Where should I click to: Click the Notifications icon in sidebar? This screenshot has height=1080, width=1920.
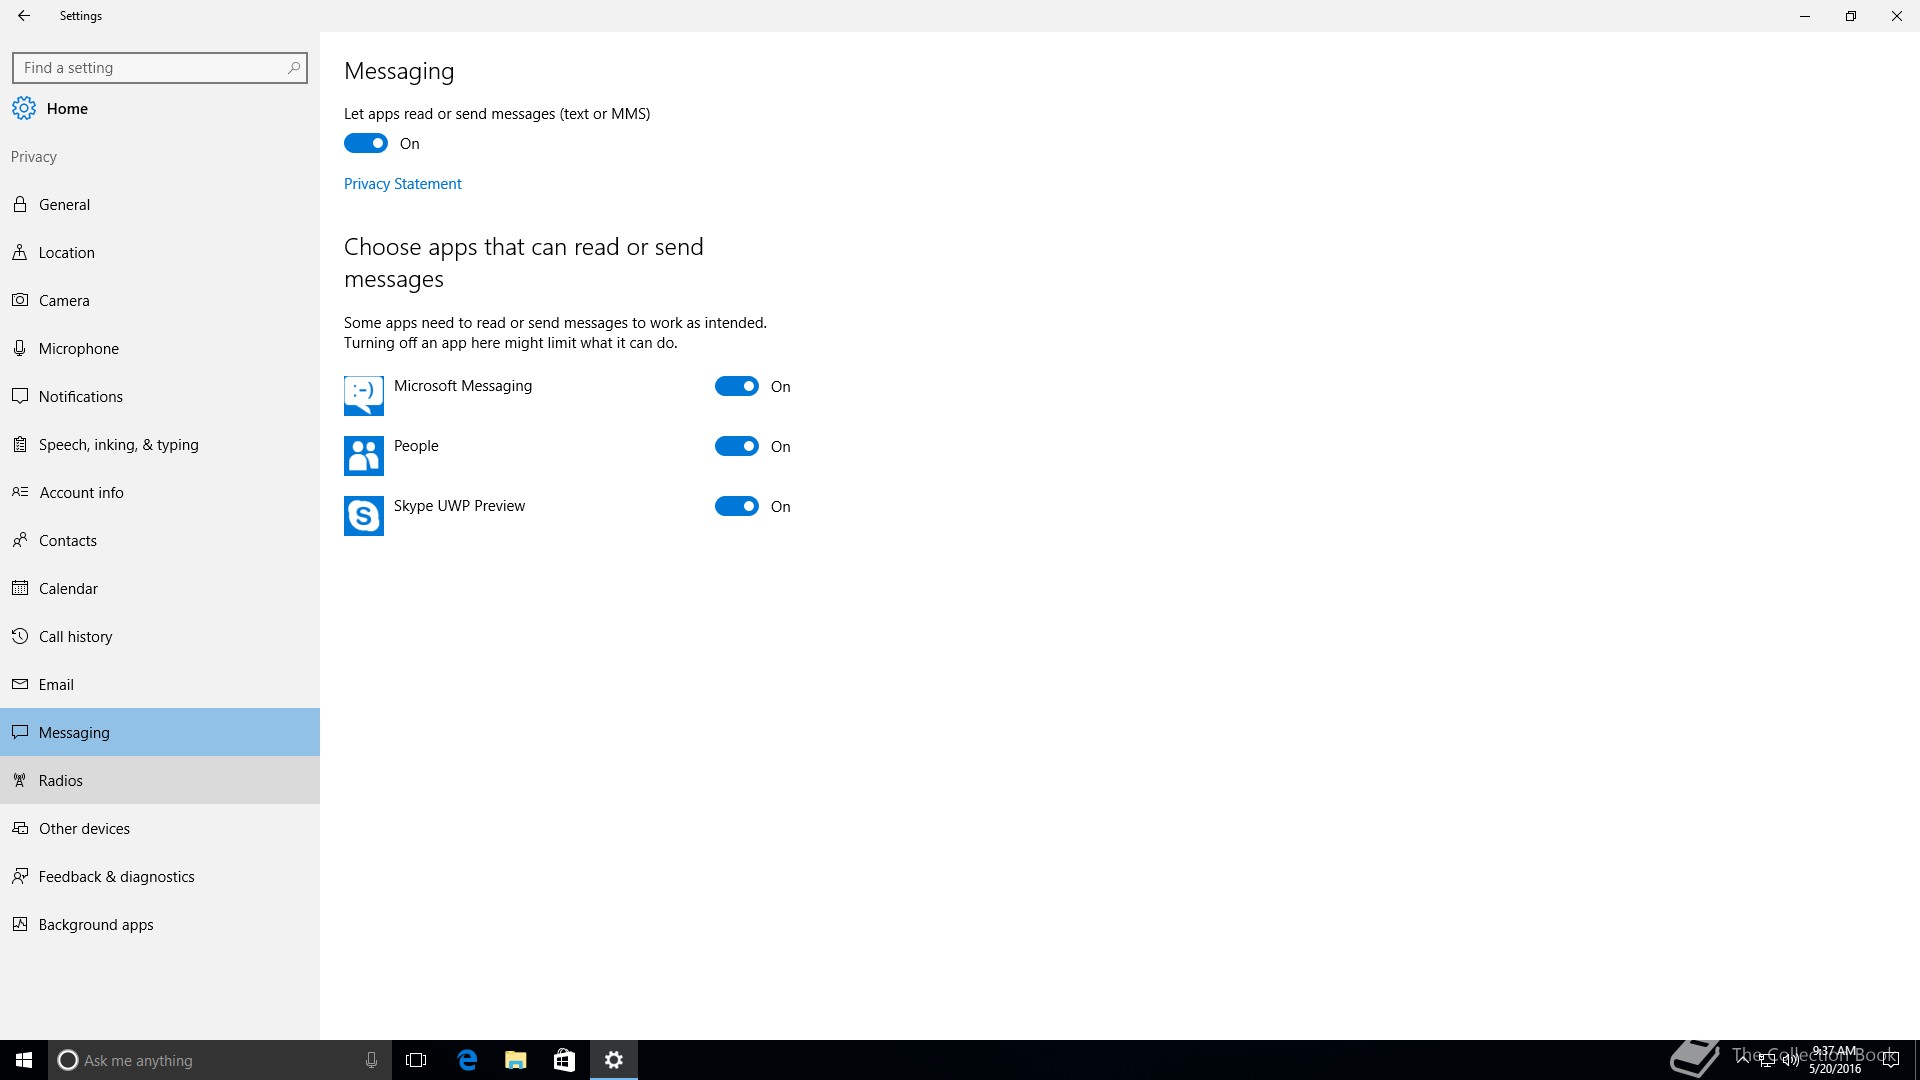(x=20, y=396)
